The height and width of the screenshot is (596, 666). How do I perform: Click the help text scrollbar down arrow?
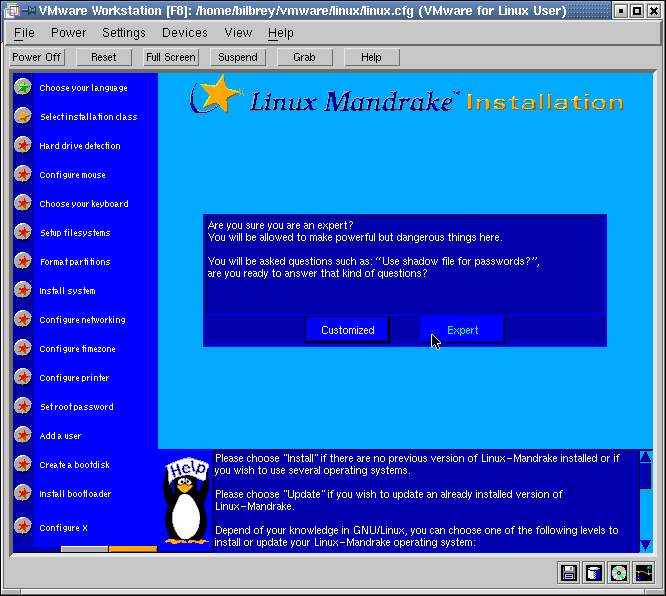click(x=645, y=544)
